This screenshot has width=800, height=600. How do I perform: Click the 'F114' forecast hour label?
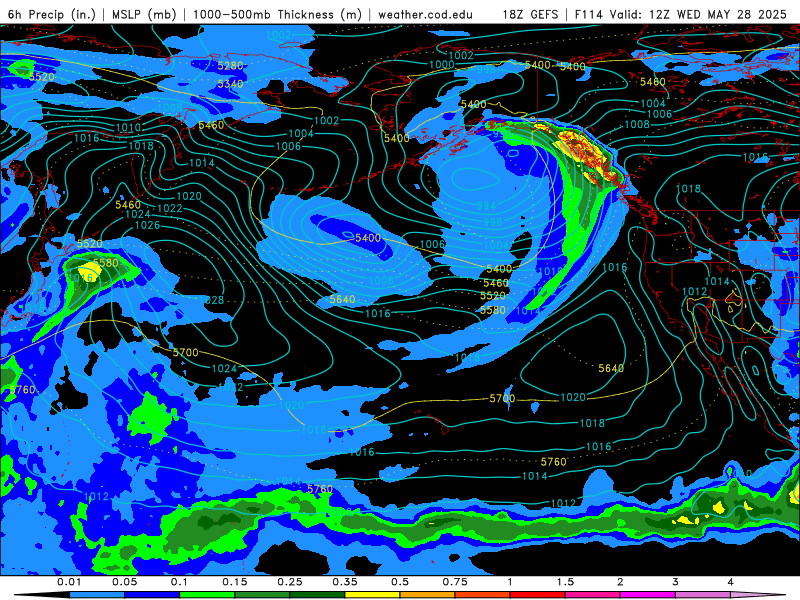[x=590, y=14]
